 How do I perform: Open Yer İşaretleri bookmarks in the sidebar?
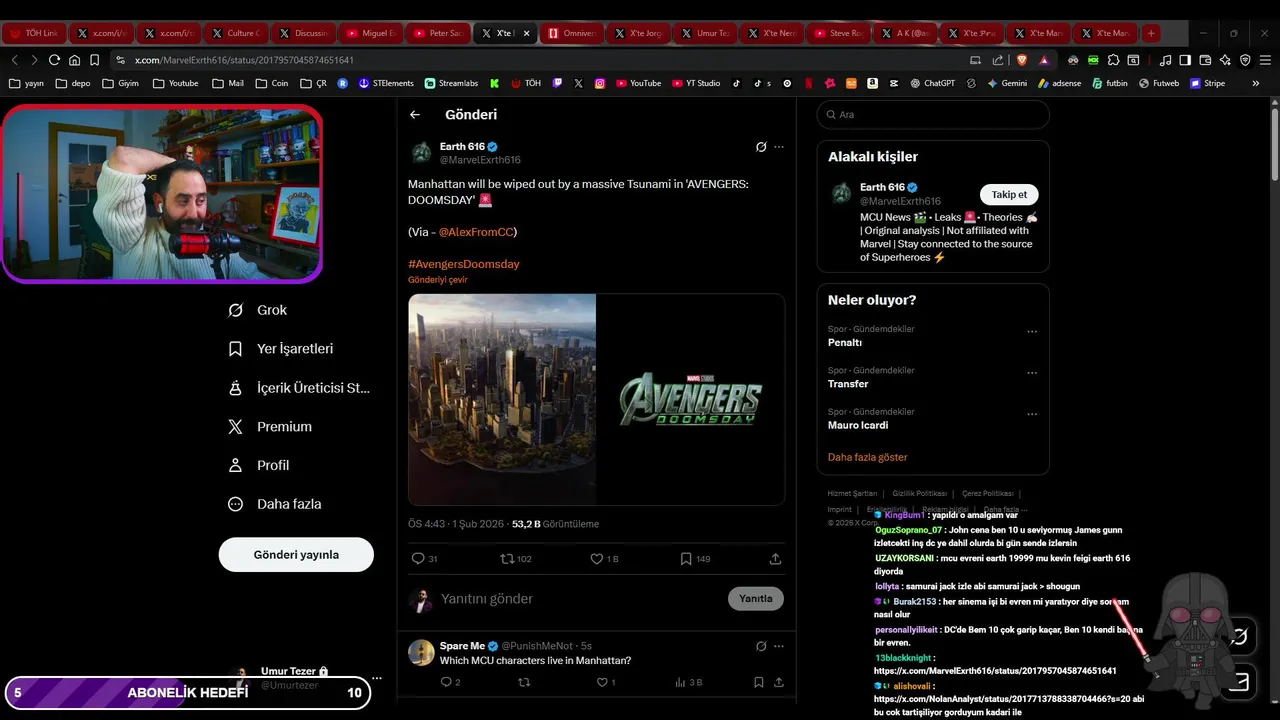tap(281, 349)
